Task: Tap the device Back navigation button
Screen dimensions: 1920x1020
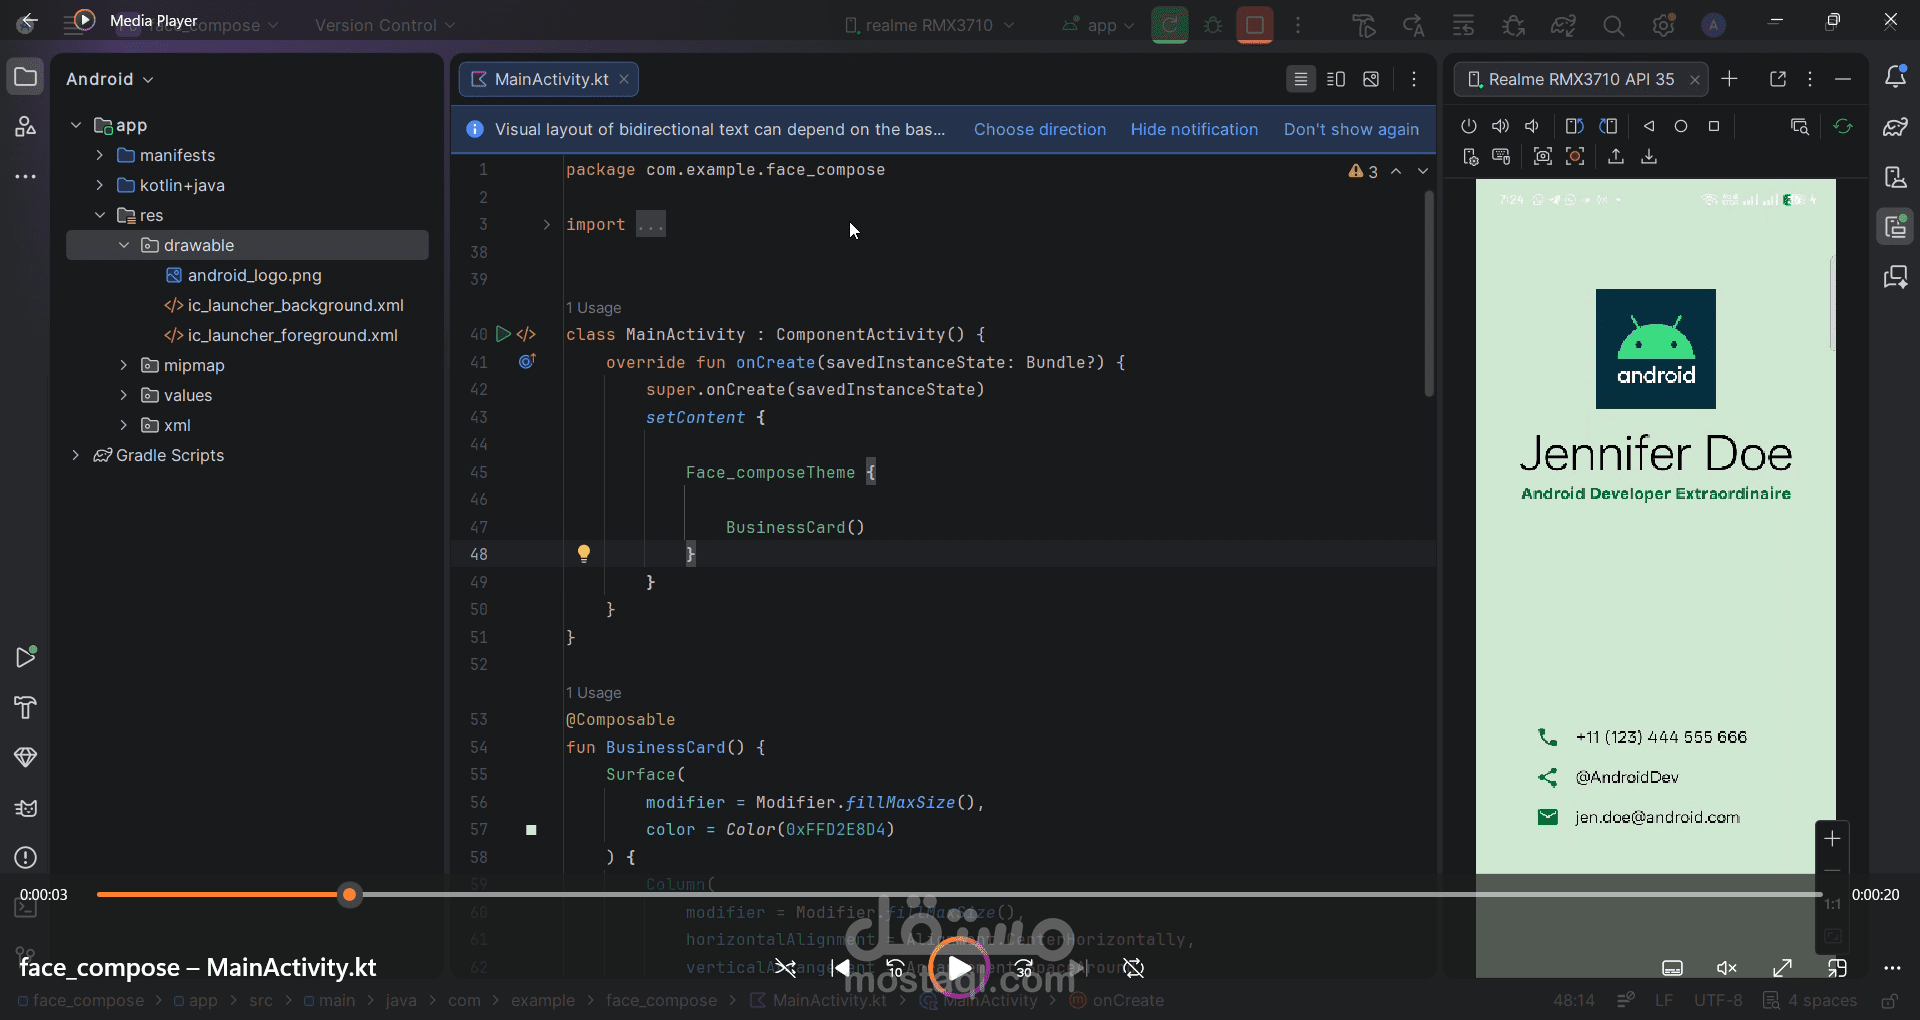Action: pyautogui.click(x=1649, y=126)
